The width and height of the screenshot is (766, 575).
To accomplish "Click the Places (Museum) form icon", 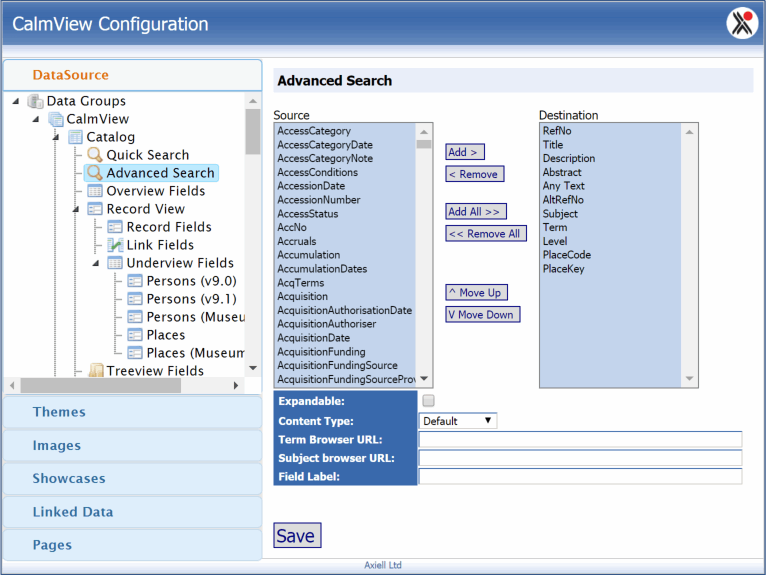I will coord(135,353).
